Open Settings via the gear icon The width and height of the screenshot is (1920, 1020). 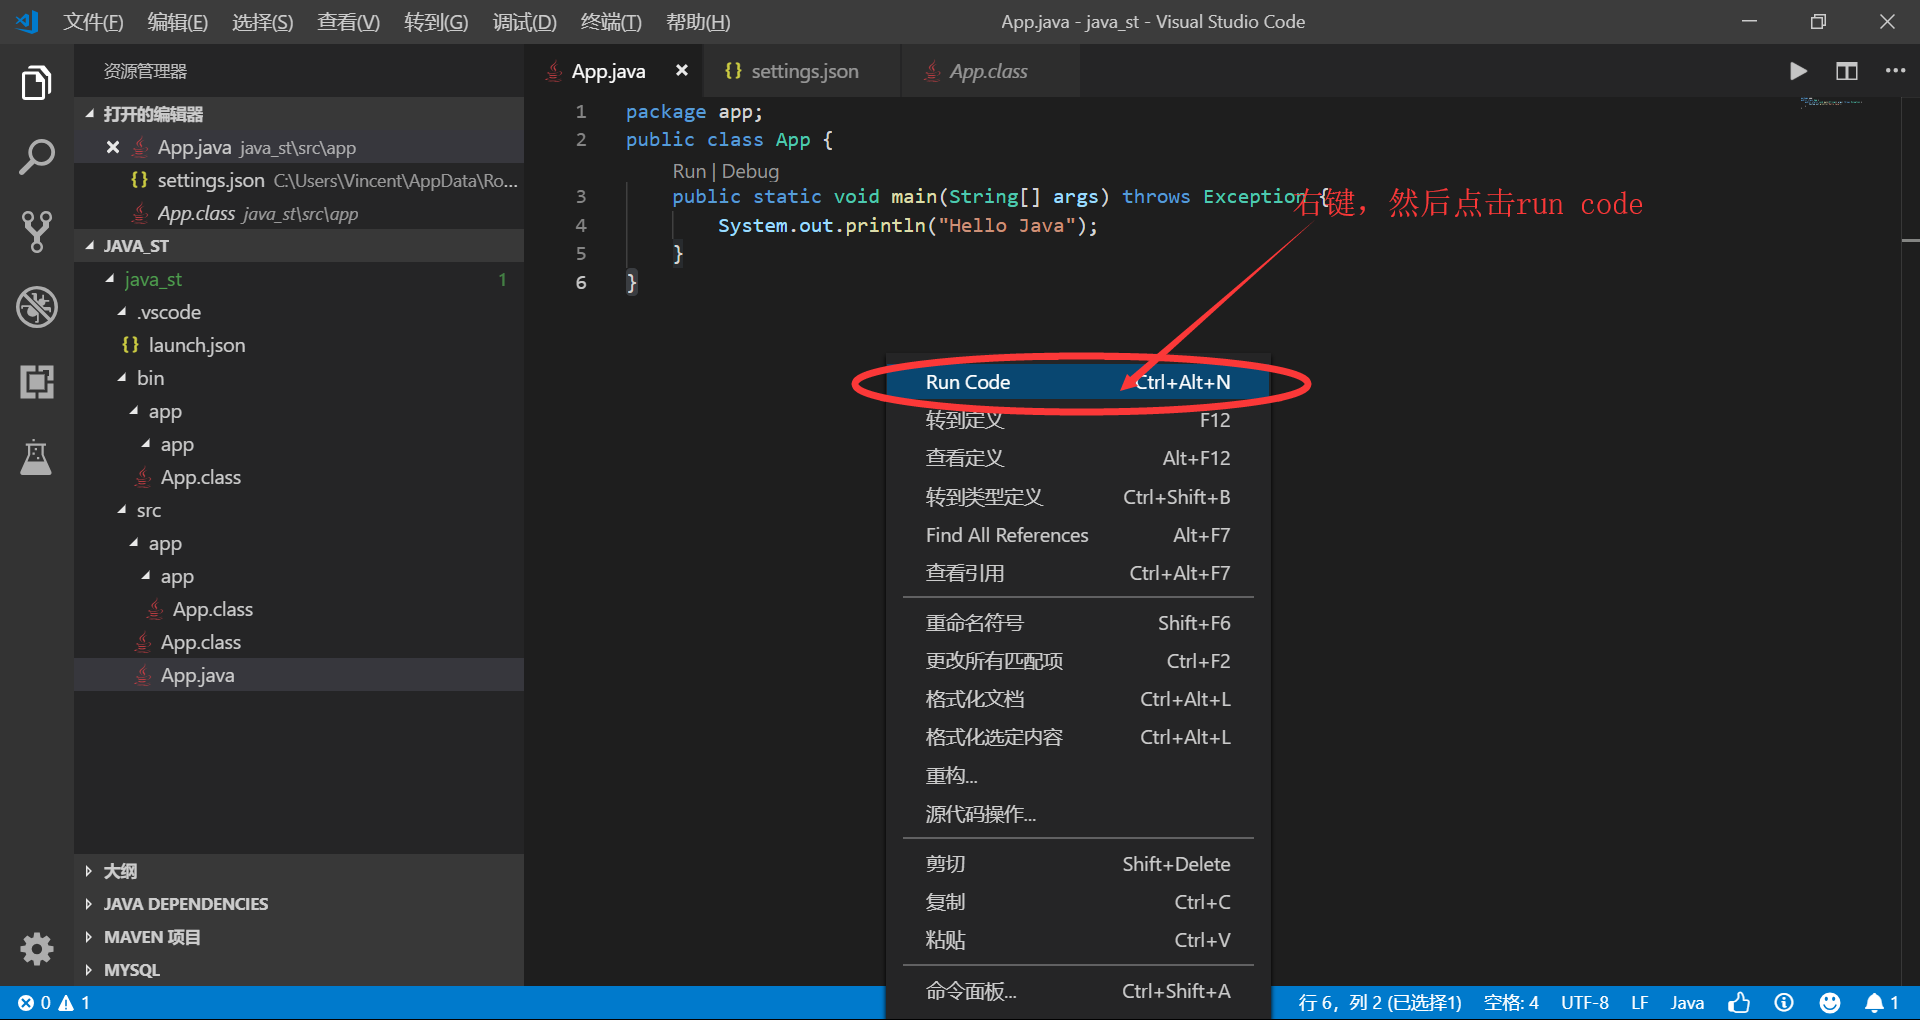[x=37, y=949]
